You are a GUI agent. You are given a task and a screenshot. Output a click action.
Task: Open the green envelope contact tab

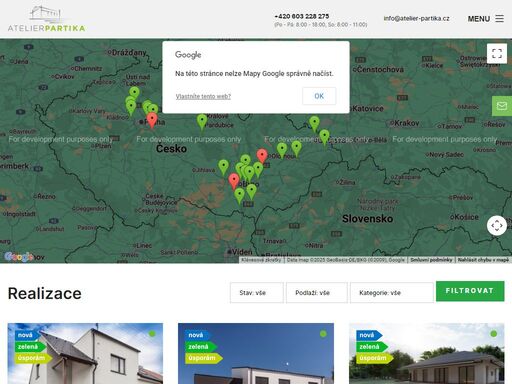[x=502, y=106]
